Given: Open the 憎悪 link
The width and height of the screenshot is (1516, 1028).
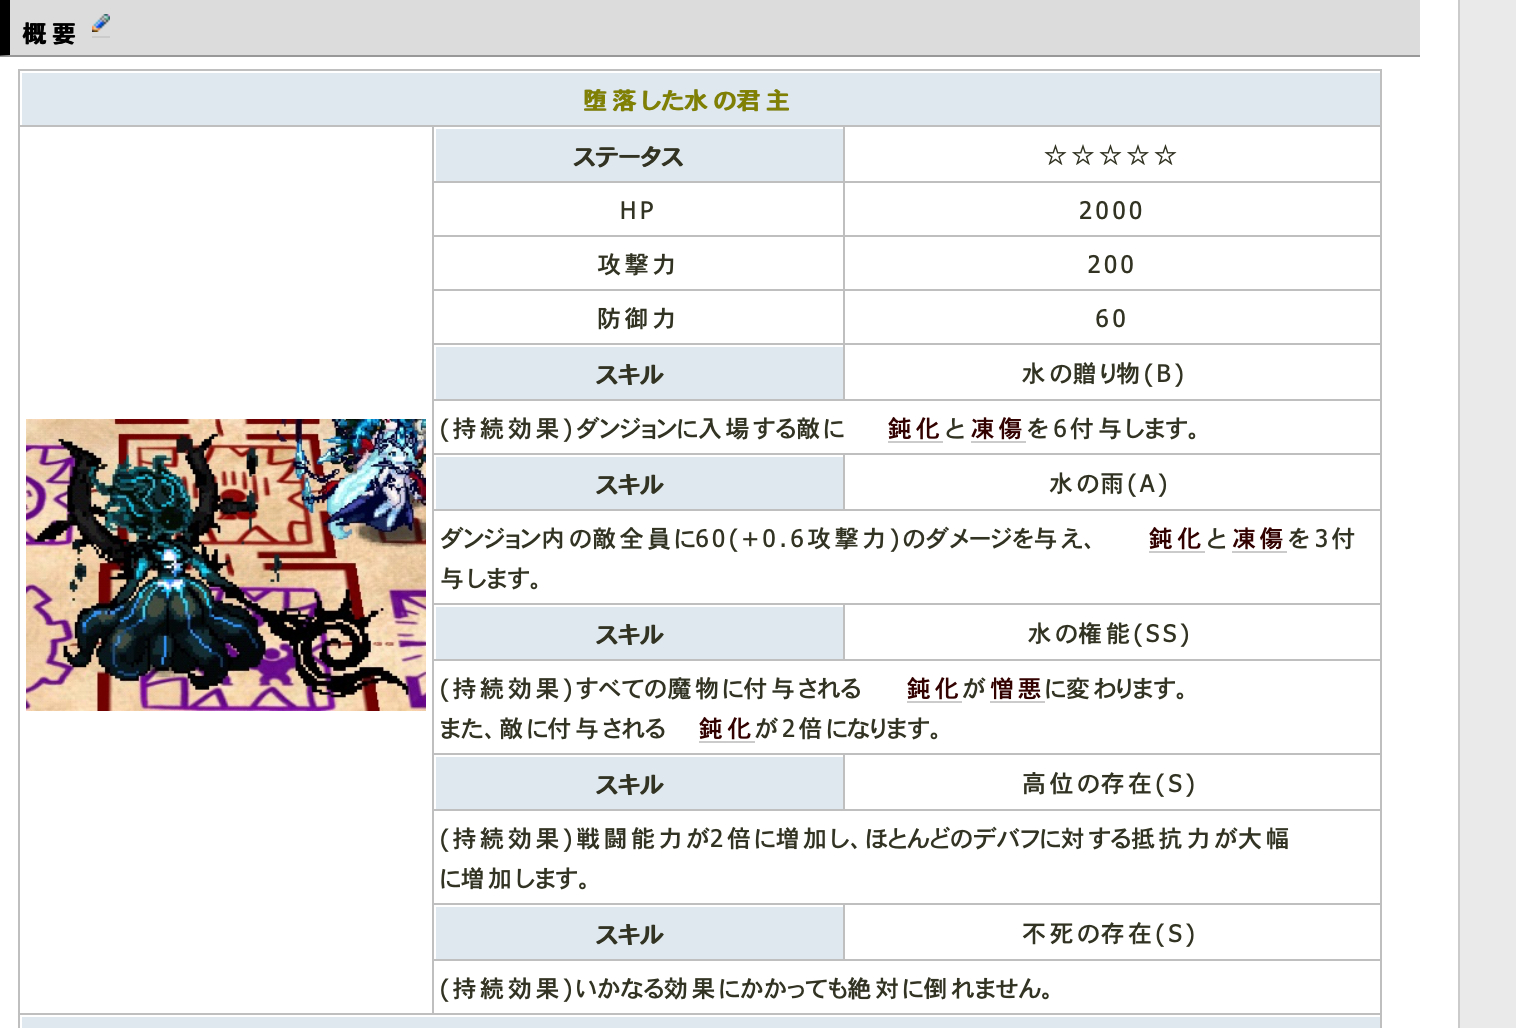Looking at the screenshot, I should (1016, 689).
